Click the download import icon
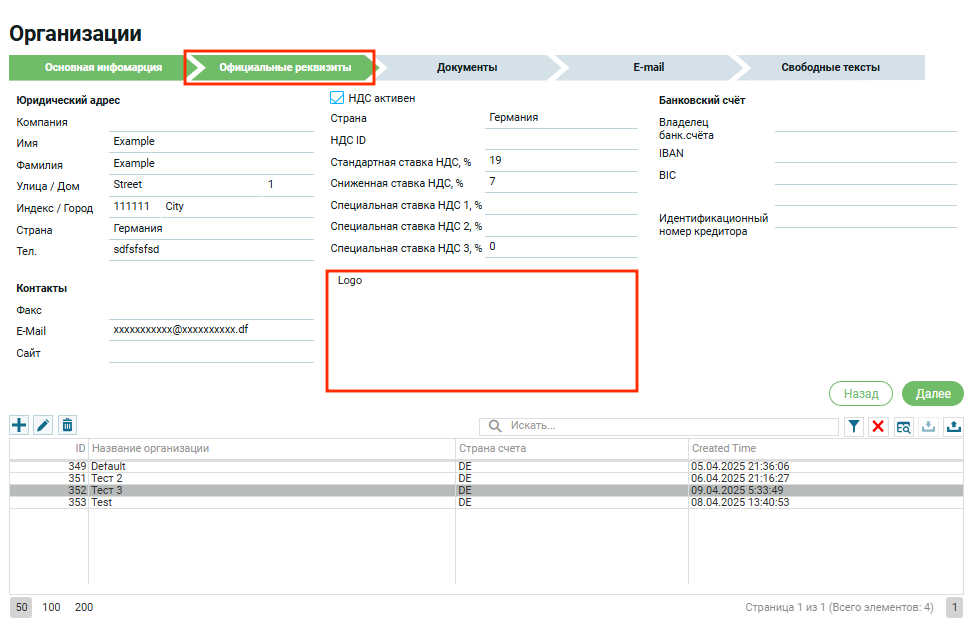968x622 pixels. point(929,427)
